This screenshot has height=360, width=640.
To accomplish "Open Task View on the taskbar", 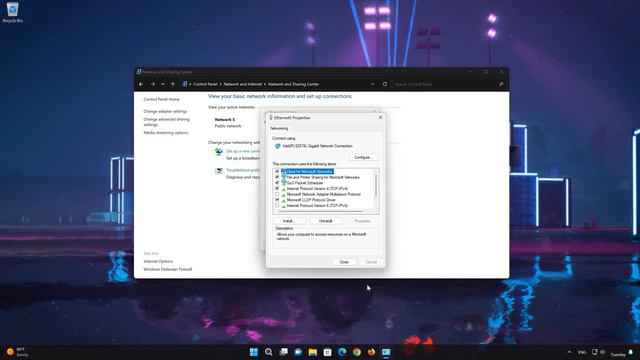I will [283, 352].
